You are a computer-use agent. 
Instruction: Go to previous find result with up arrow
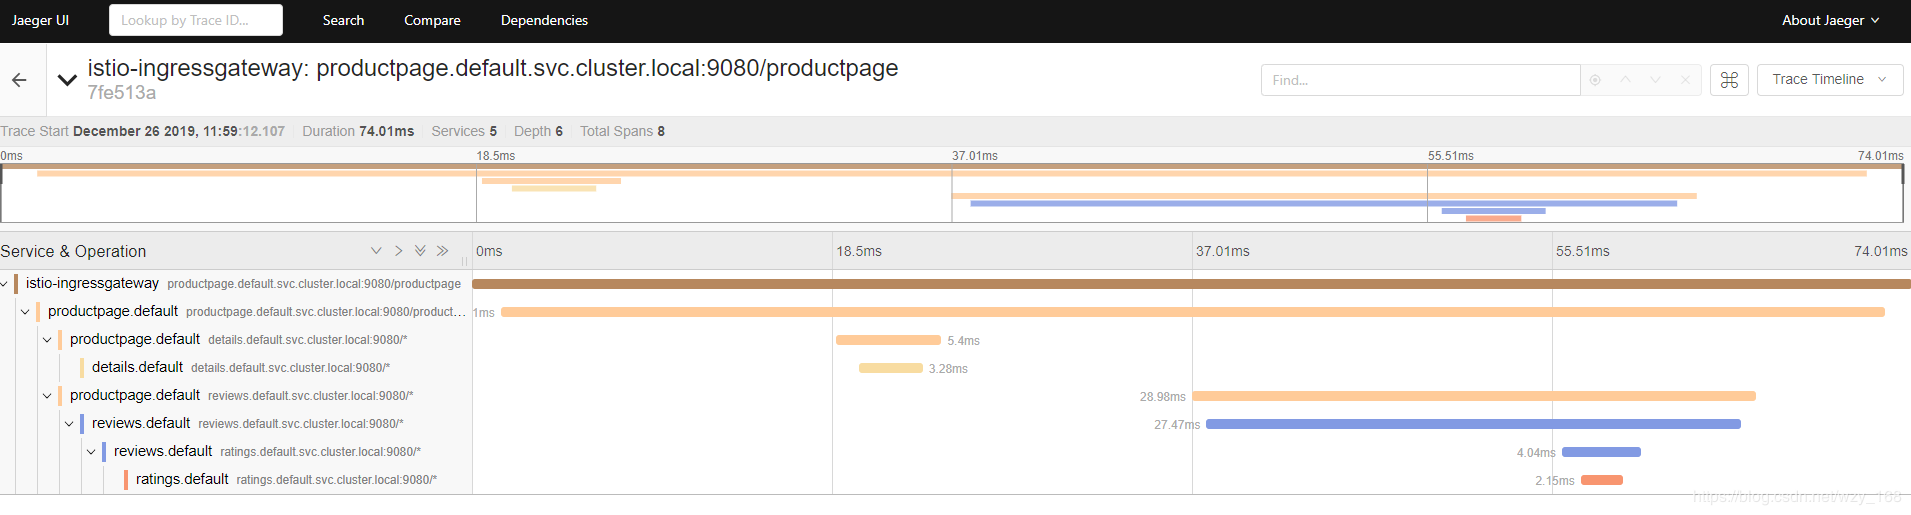1625,80
